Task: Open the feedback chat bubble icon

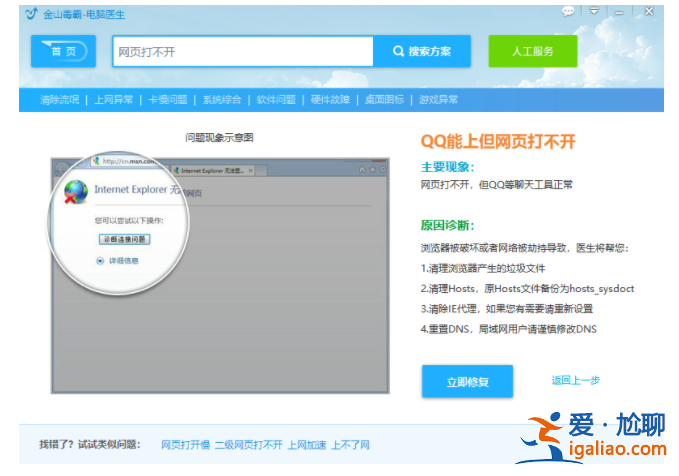Action: (568, 11)
